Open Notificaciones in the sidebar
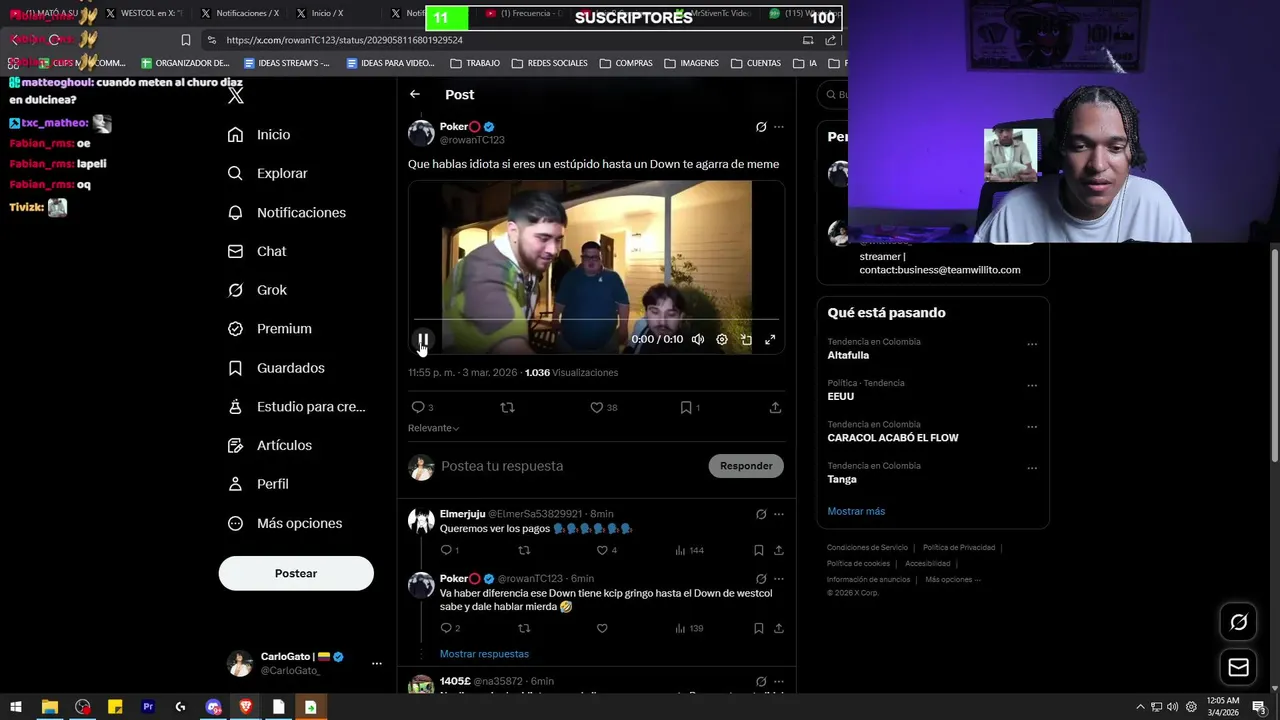 pos(286,212)
